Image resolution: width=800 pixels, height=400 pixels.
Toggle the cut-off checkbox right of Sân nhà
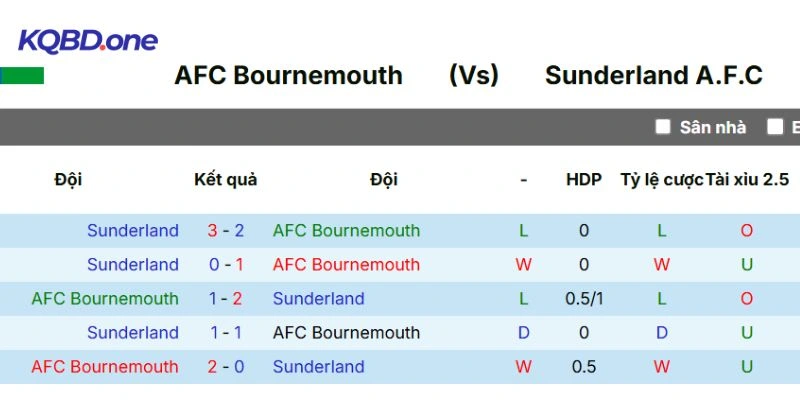[775, 127]
